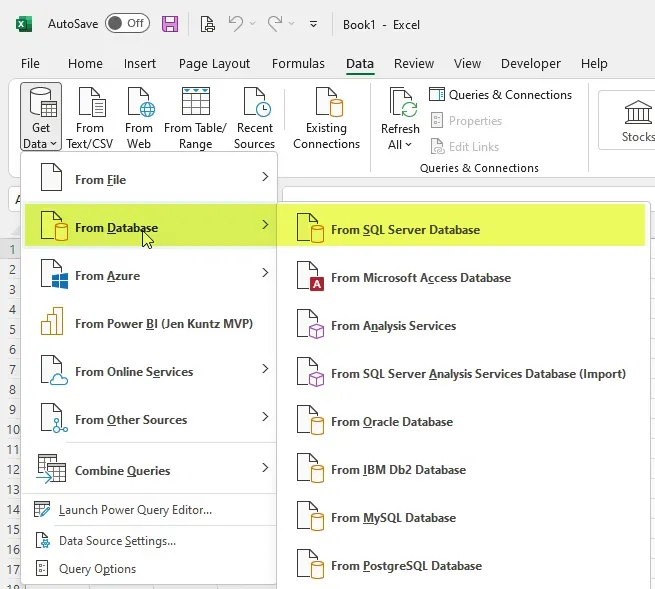Expand the Customize Quick Access Toolbar dropdown
655x589 pixels.
(x=313, y=23)
